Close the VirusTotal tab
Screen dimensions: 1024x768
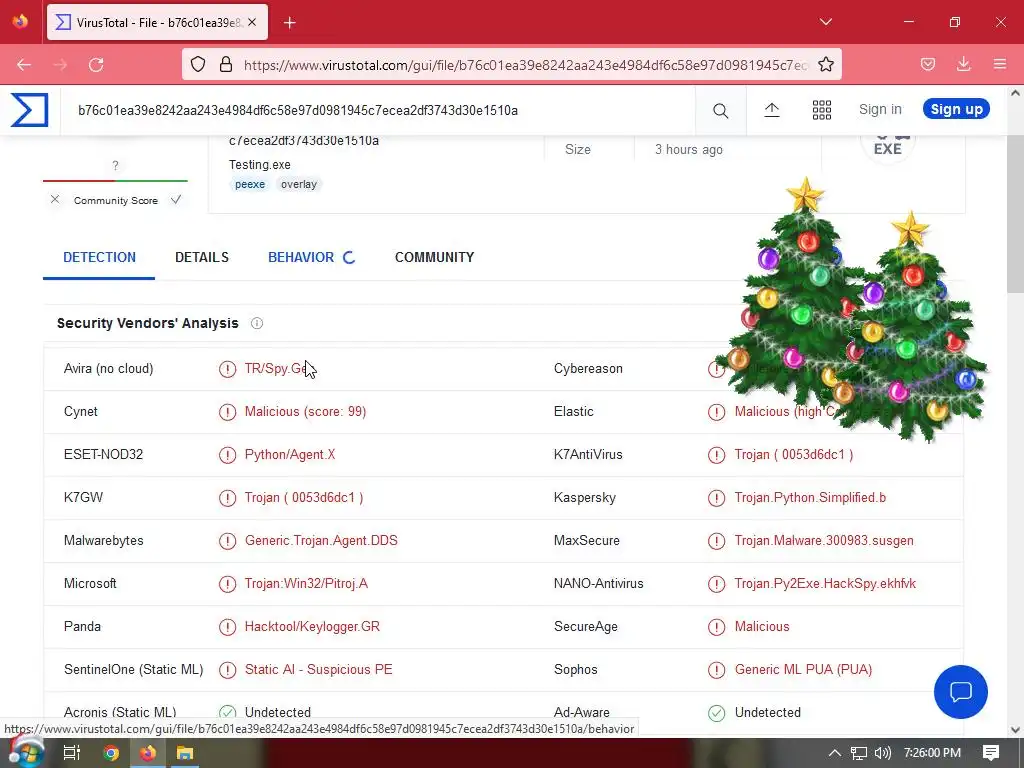pos(252,22)
